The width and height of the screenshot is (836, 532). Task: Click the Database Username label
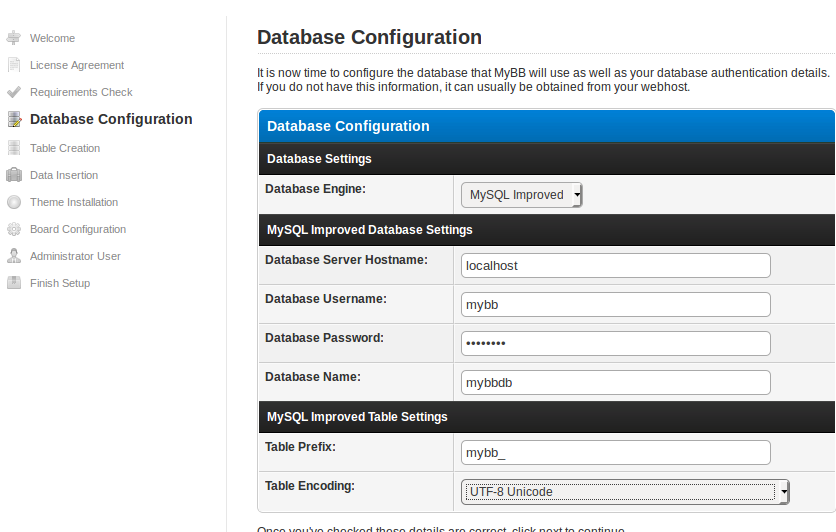point(326,299)
